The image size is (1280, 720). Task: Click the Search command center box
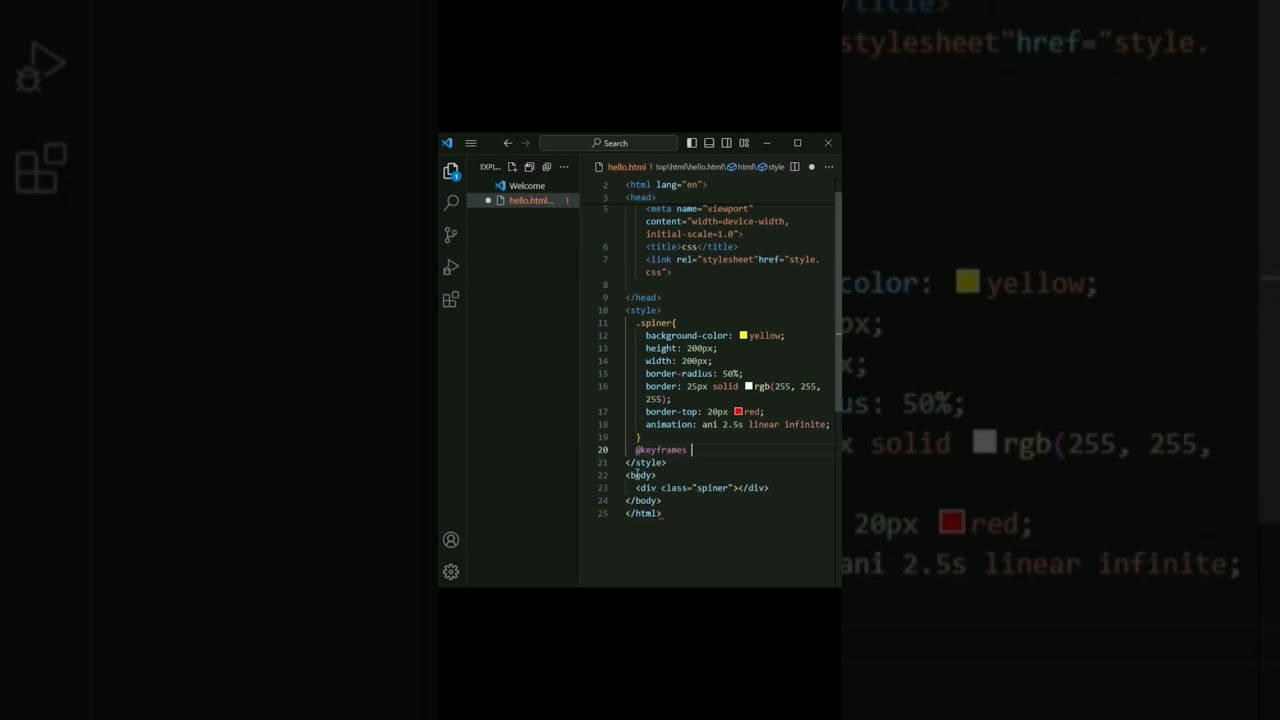609,143
